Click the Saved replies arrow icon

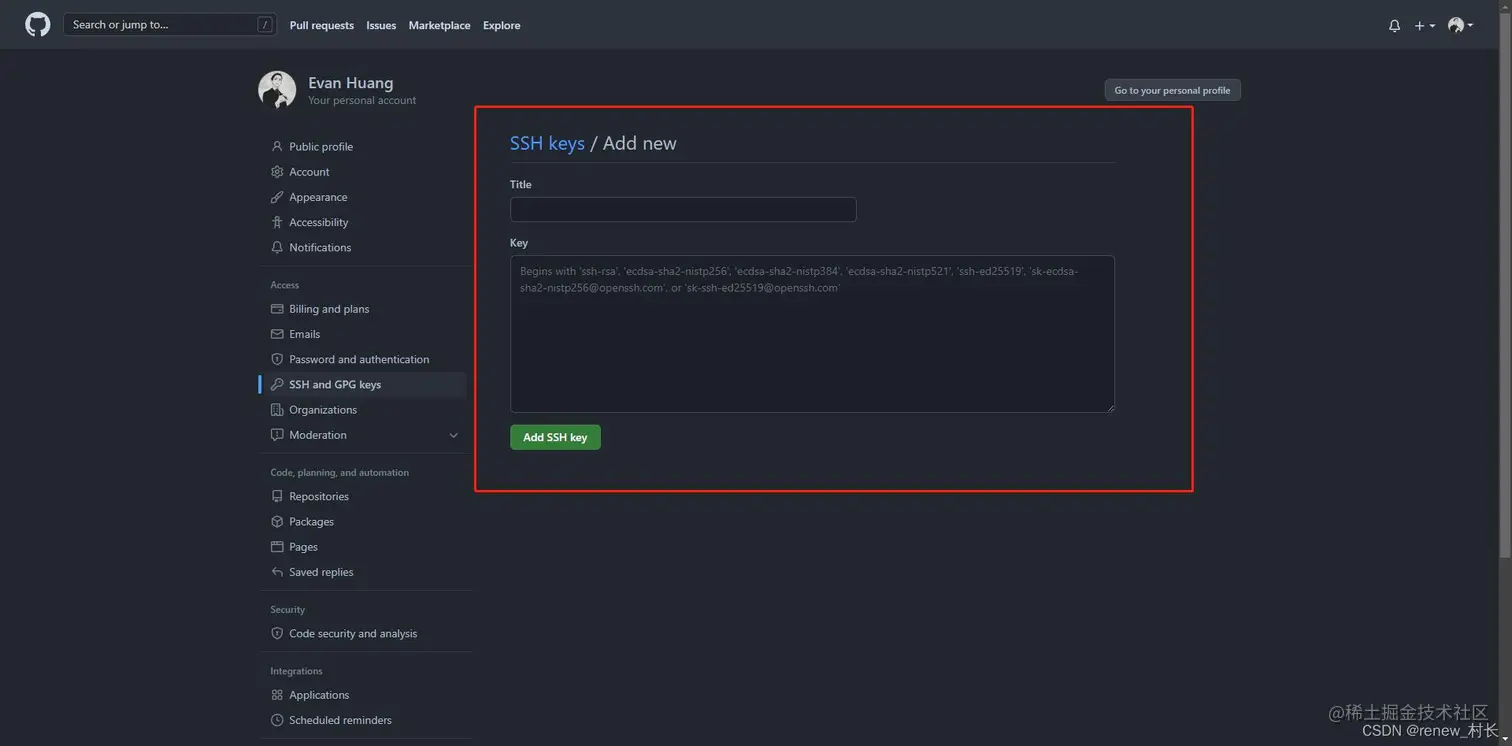[x=277, y=572]
